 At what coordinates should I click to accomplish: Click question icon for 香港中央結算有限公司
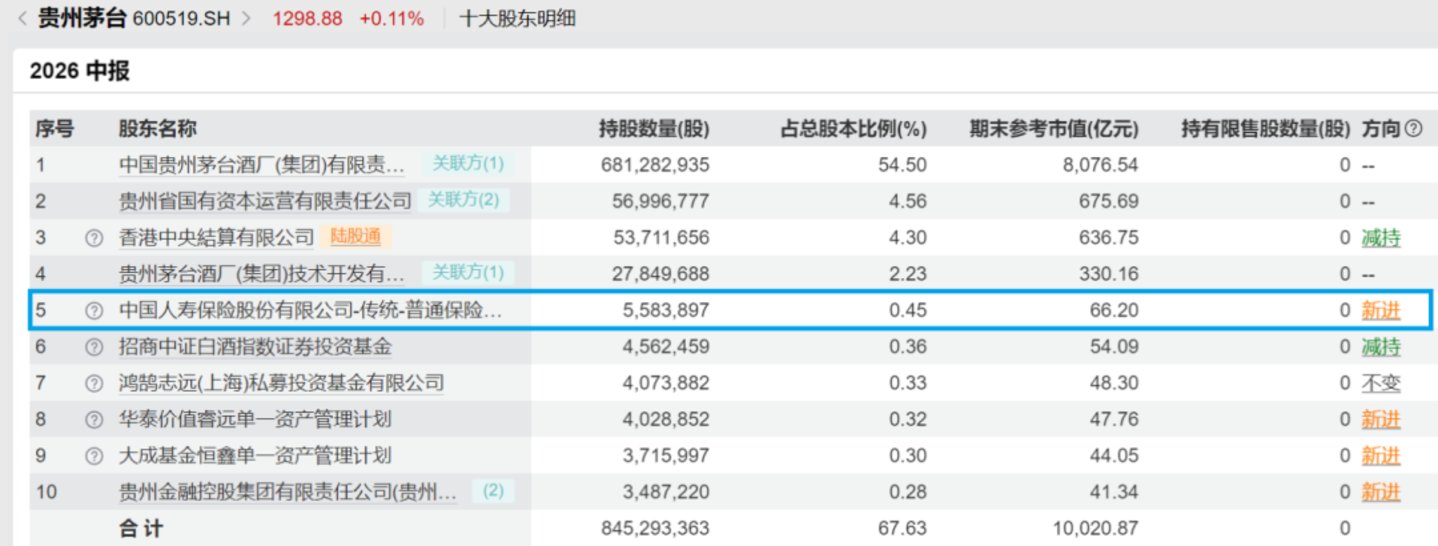coord(94,238)
